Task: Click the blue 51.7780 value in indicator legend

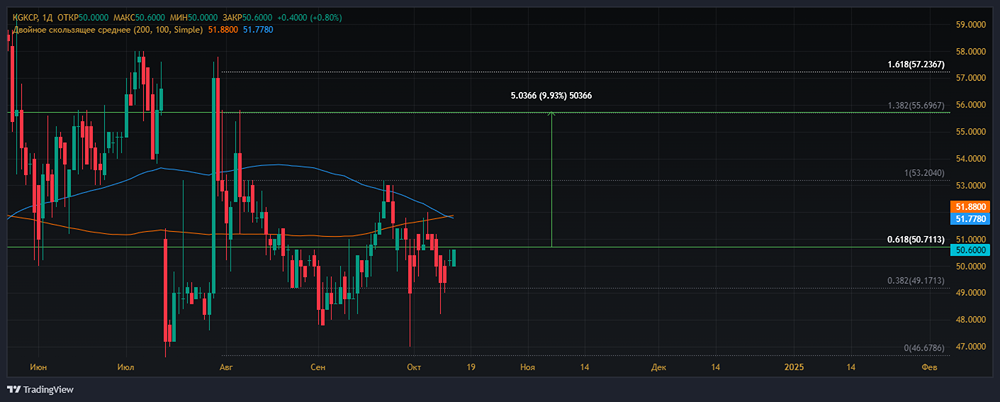Action: (x=258, y=30)
